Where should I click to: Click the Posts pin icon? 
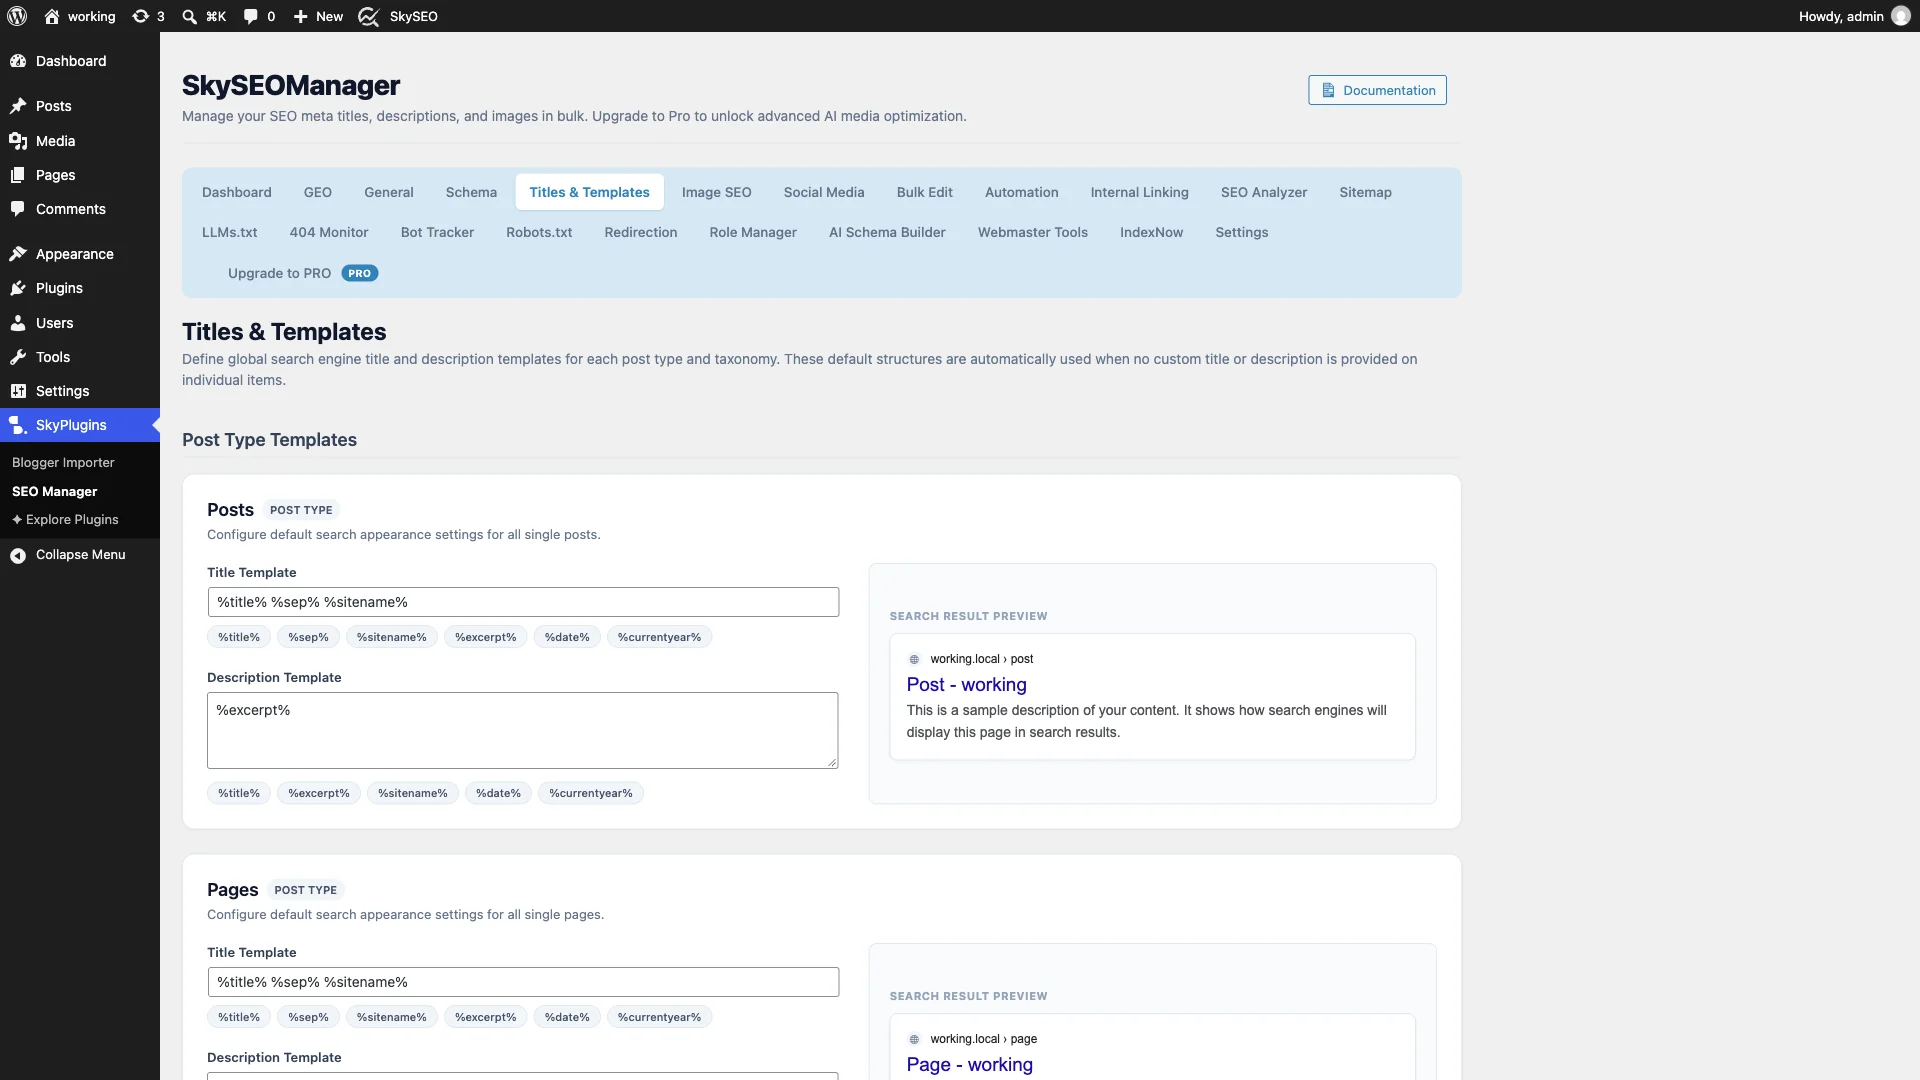[18, 106]
